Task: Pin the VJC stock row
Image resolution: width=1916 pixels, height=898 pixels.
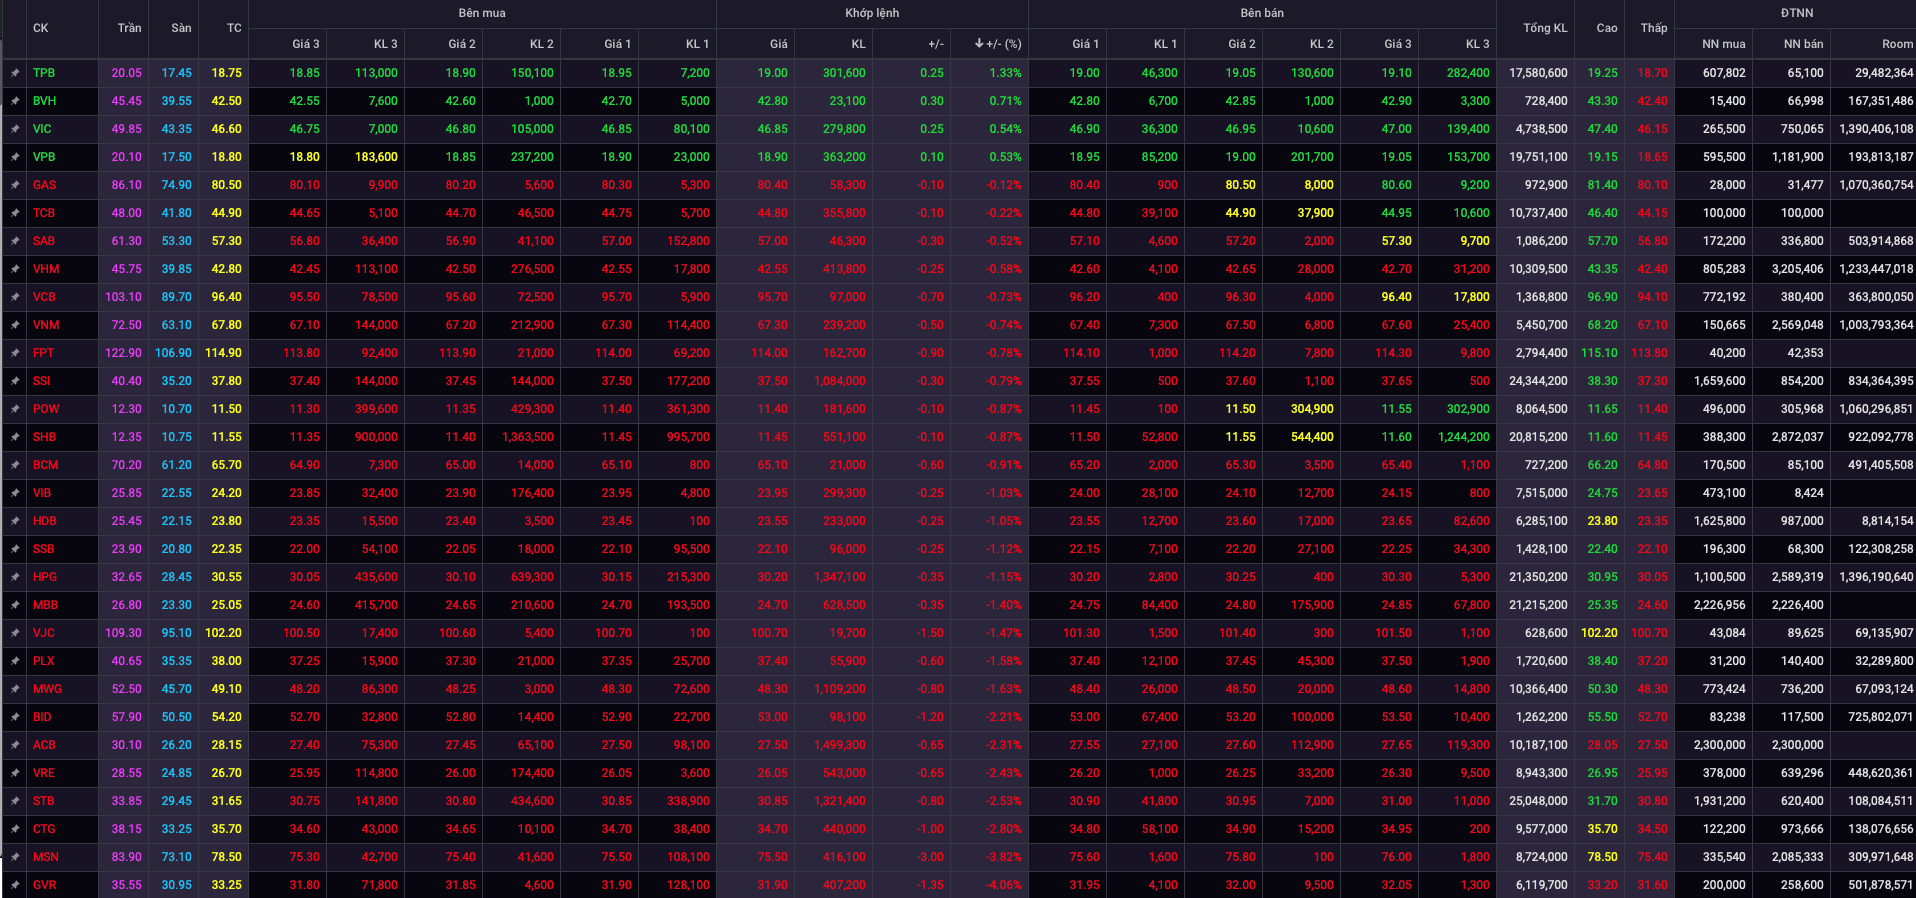Action: coord(15,633)
